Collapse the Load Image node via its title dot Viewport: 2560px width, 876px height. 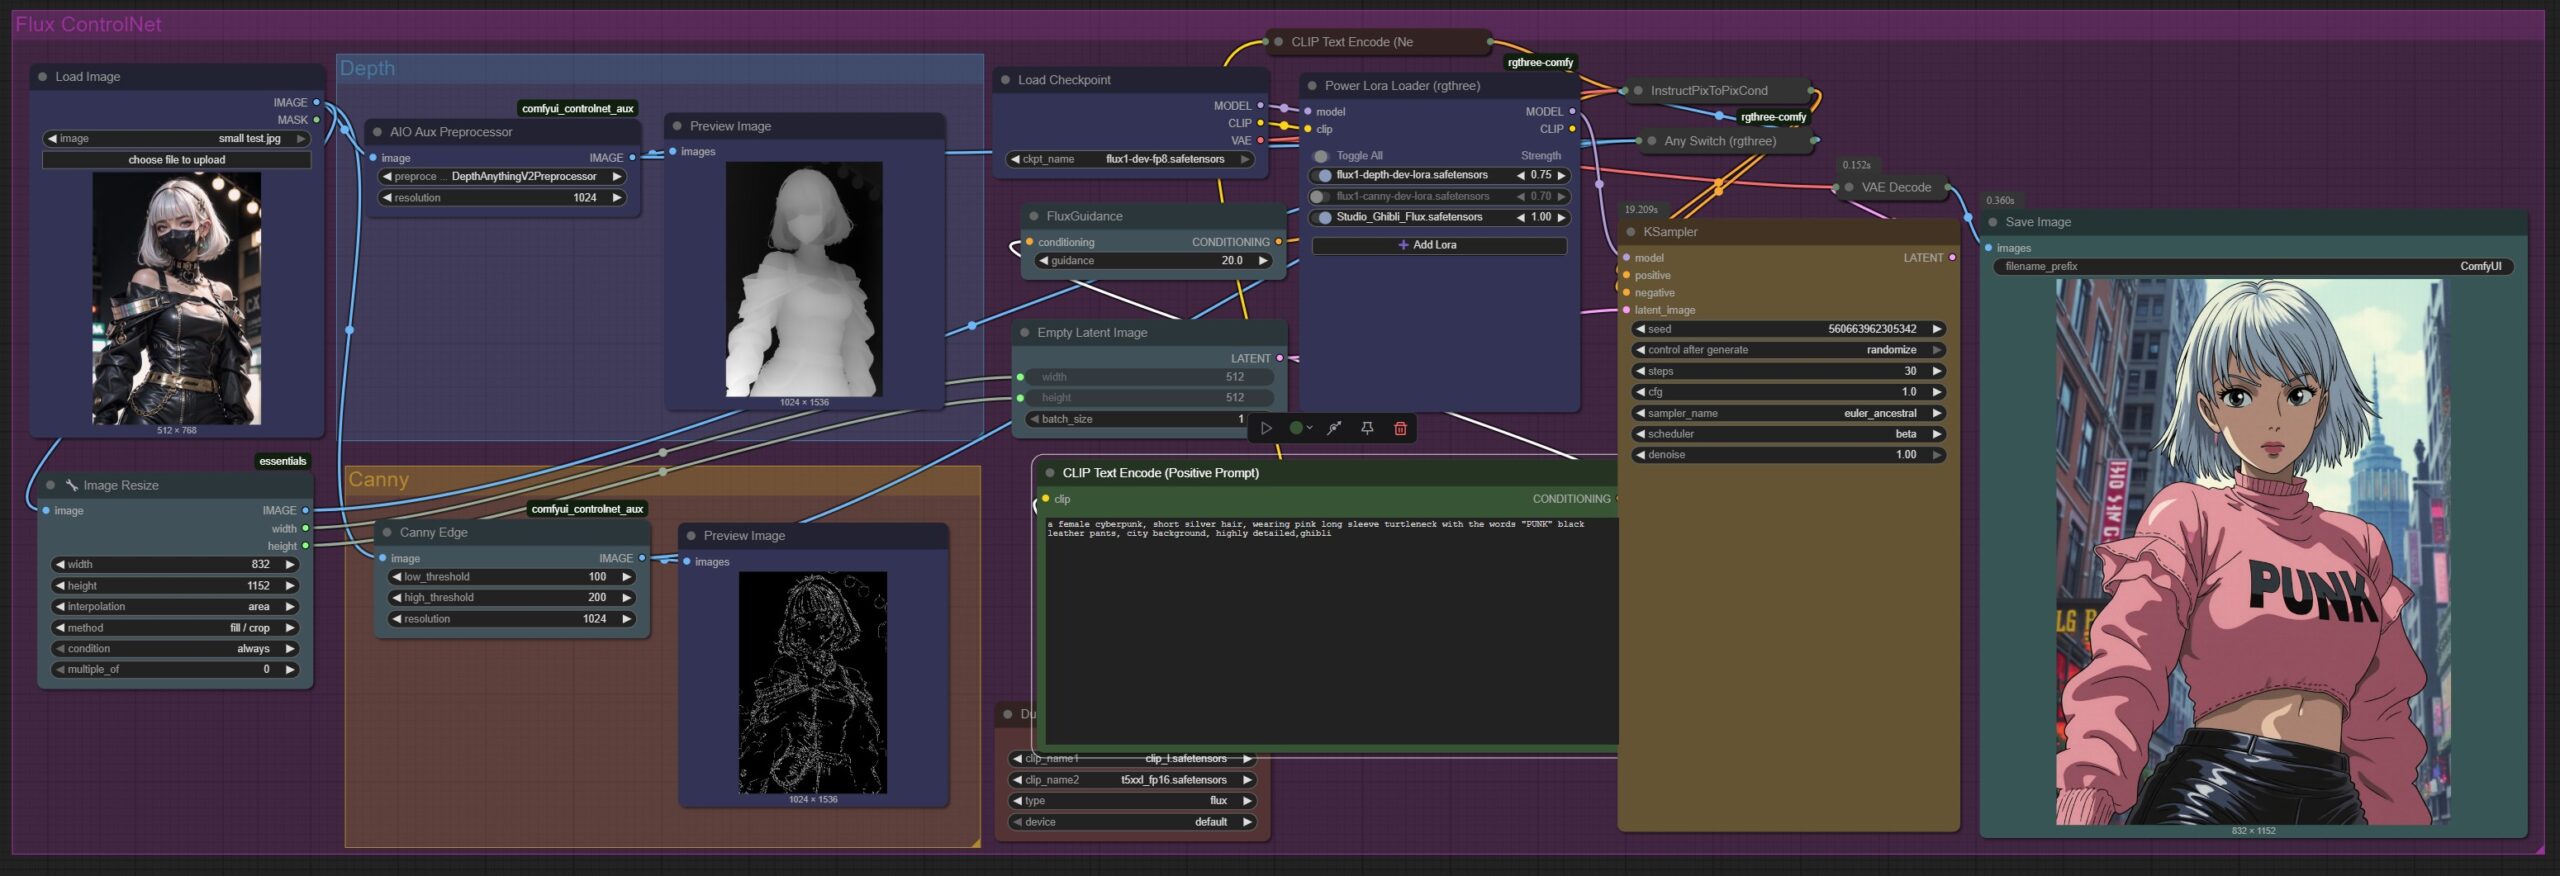pos(42,77)
